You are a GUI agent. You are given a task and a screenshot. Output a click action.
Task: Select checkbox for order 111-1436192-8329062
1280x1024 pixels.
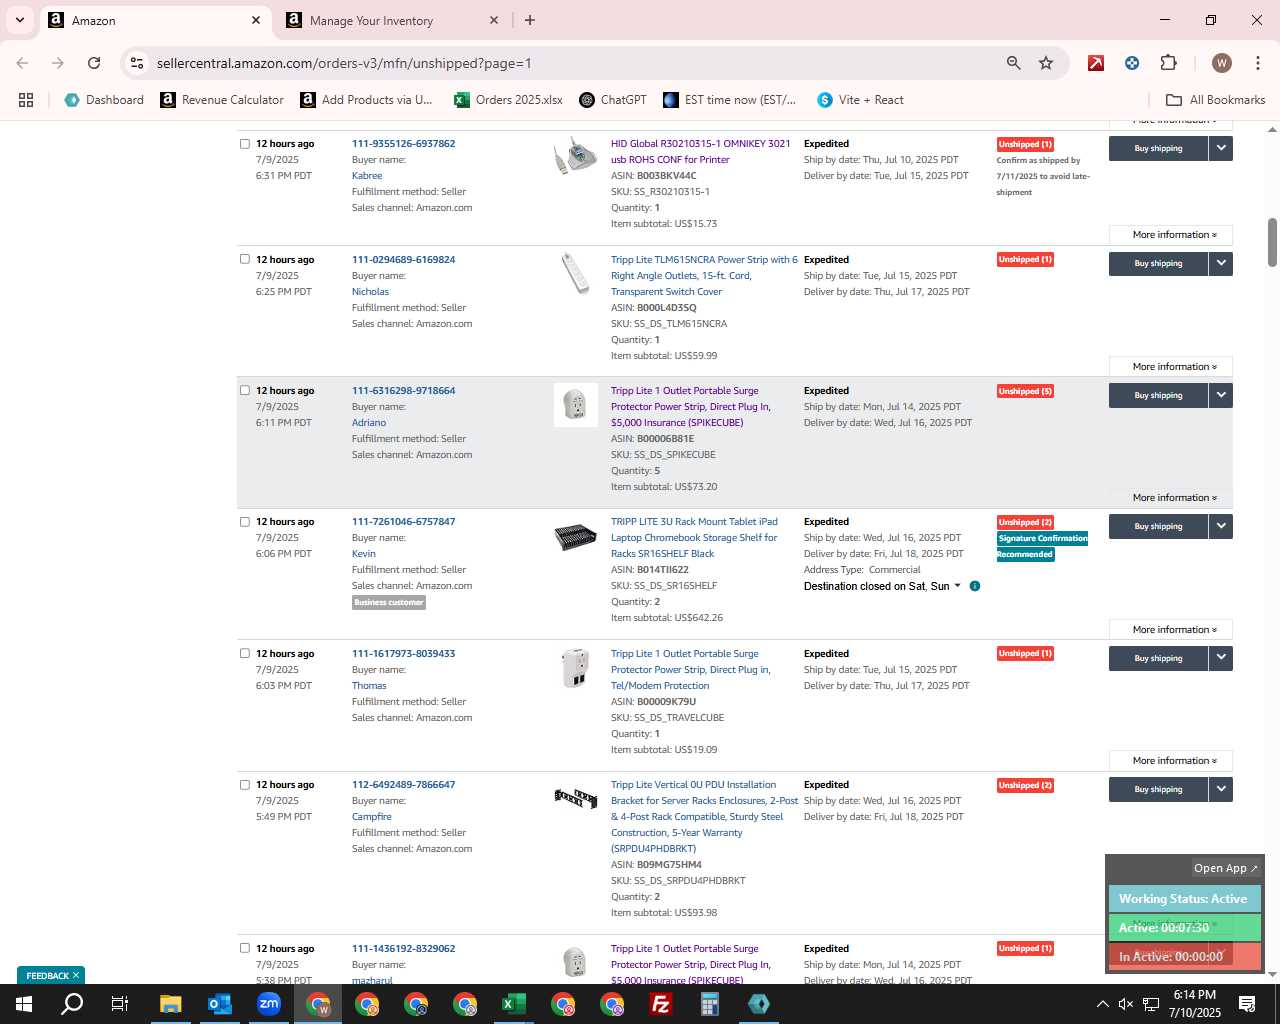244,948
